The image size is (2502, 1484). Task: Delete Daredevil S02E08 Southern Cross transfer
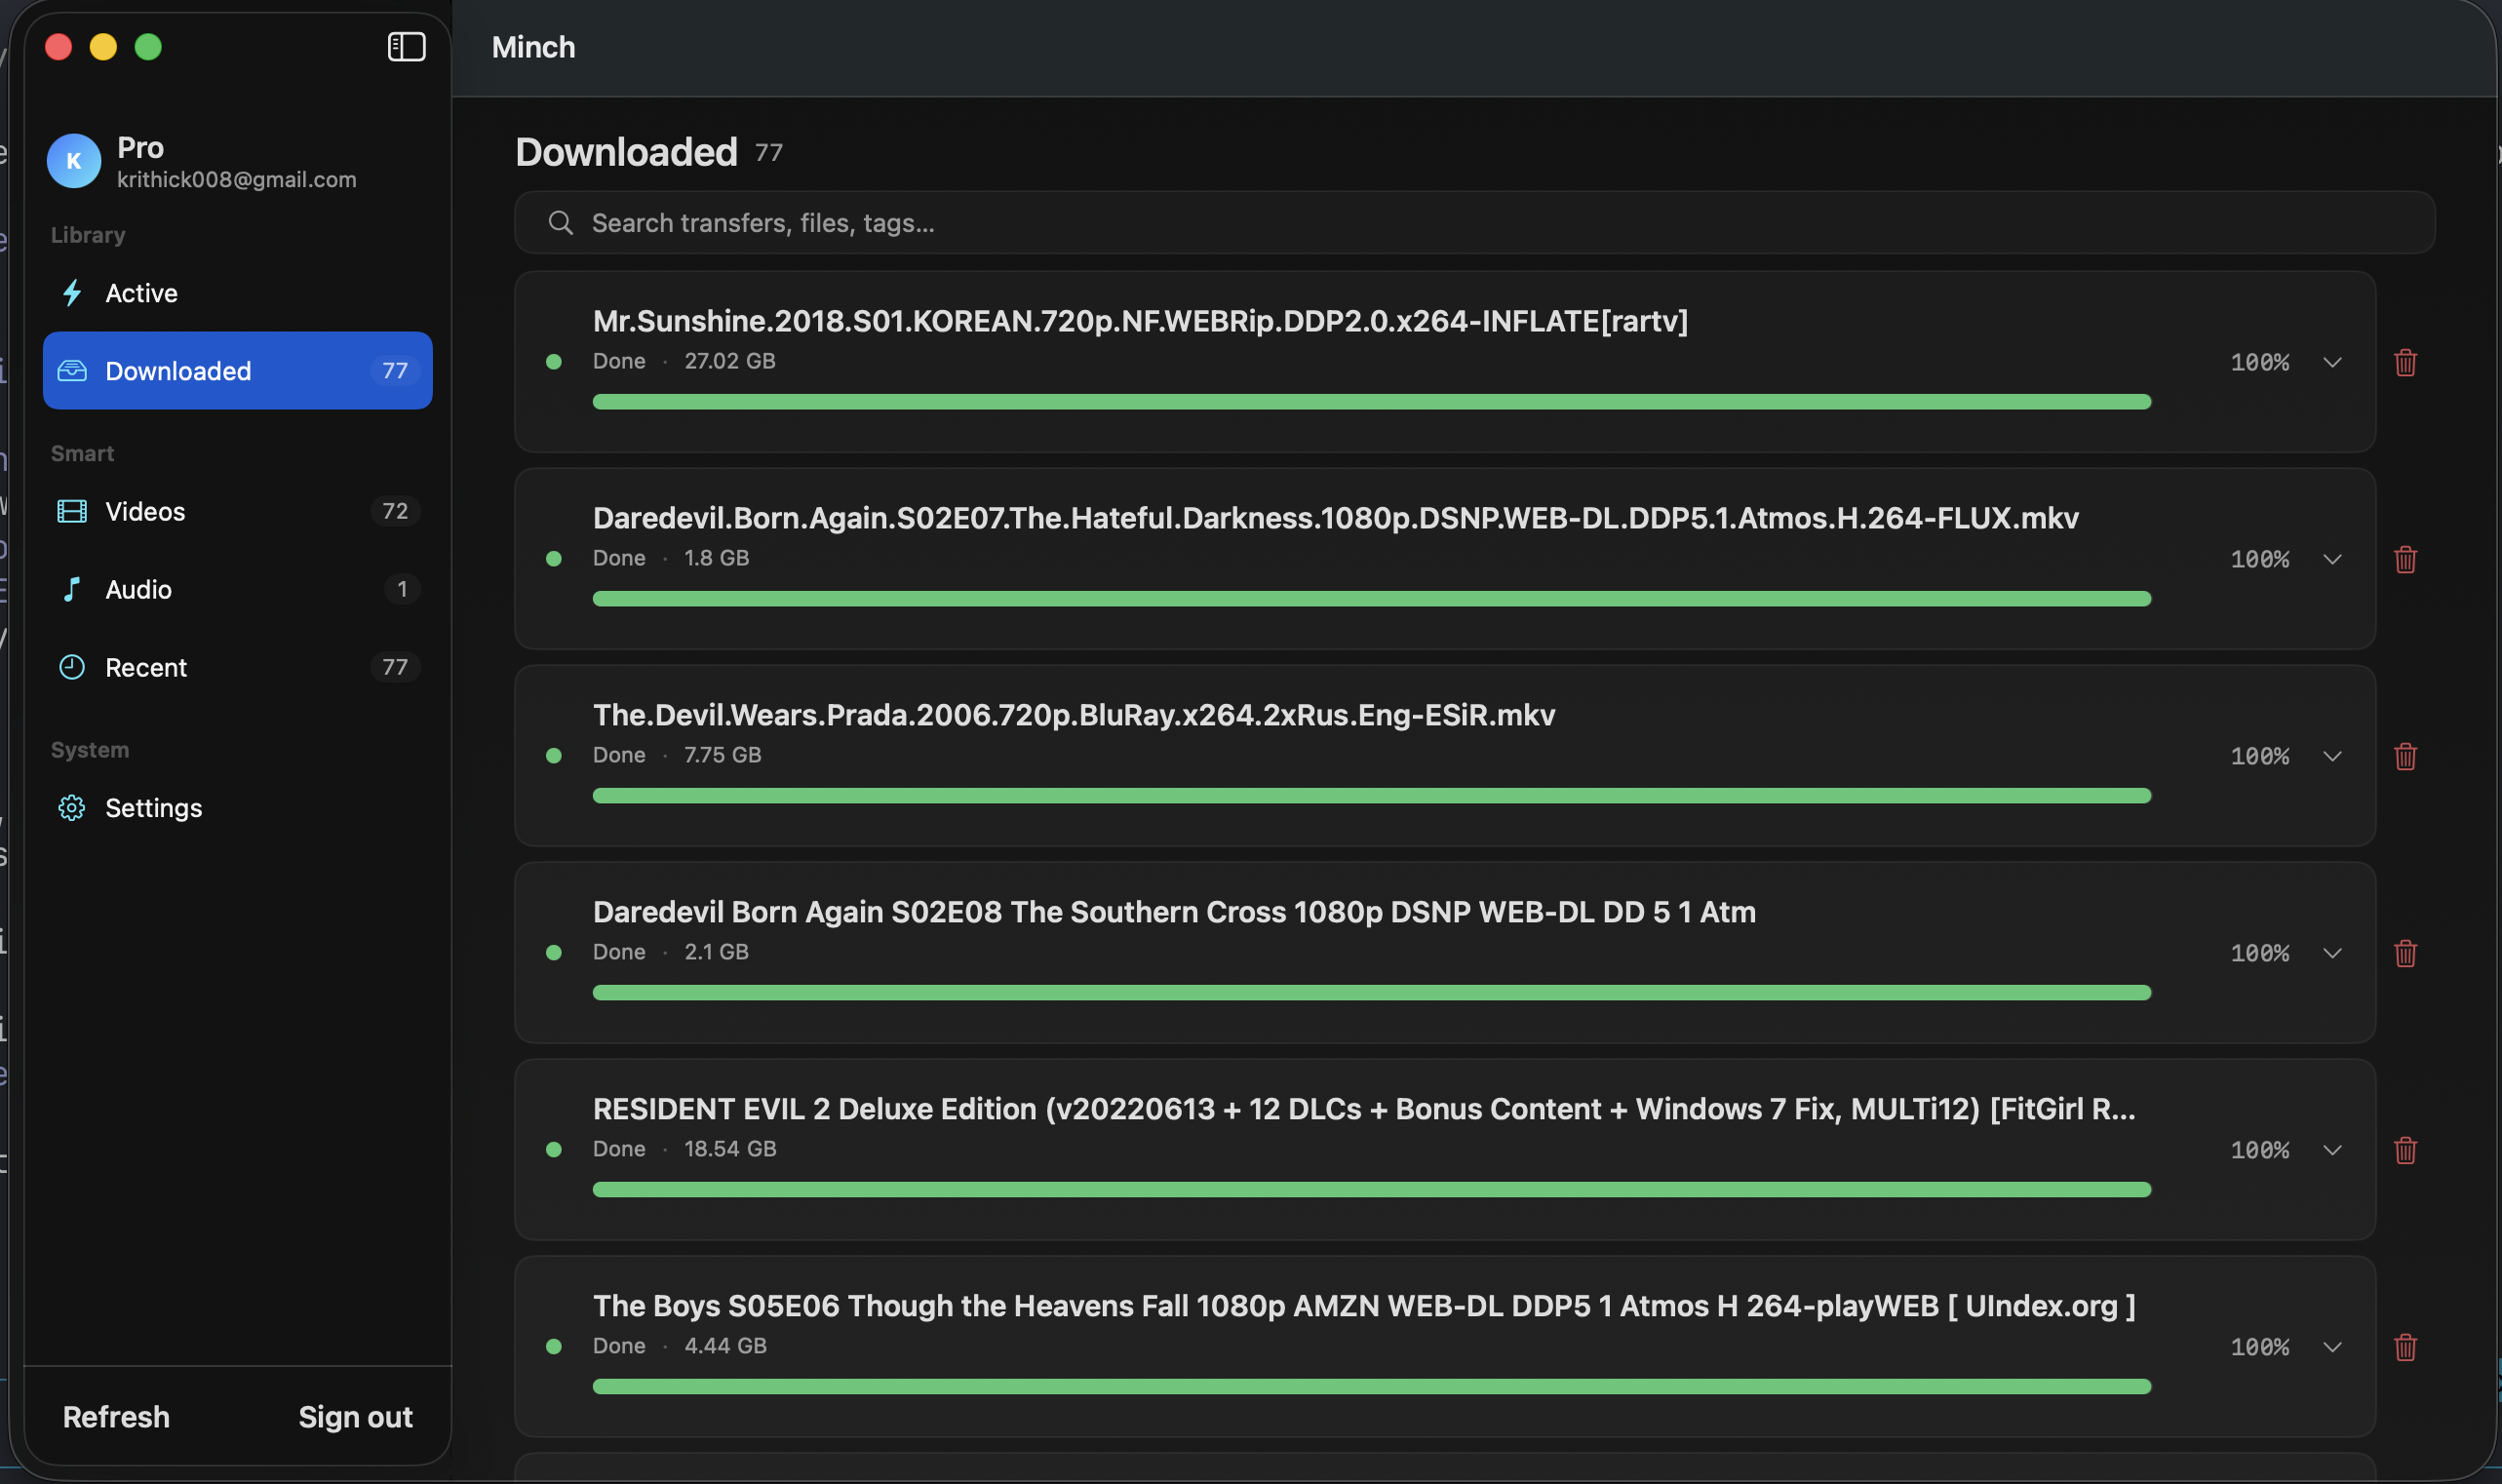pos(2405,953)
